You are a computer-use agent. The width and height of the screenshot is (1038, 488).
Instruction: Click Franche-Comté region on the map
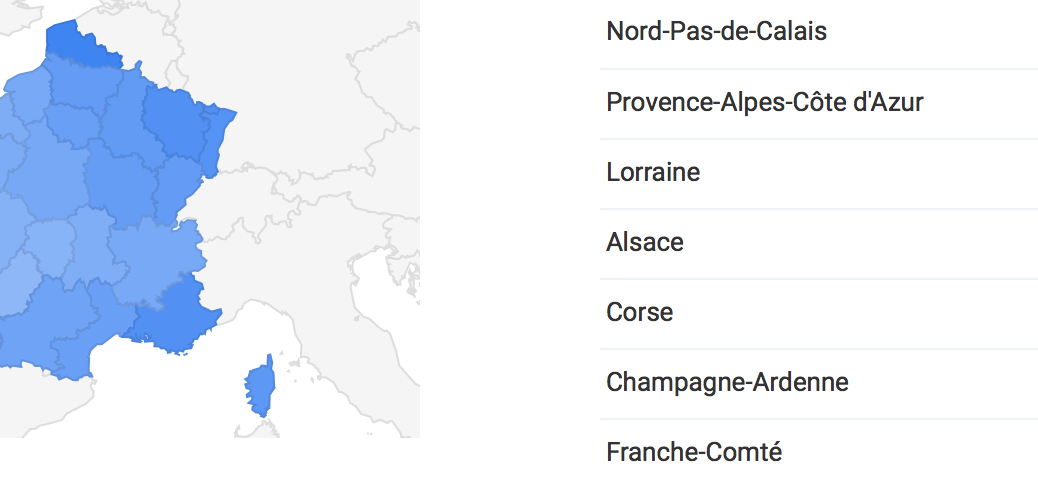coord(175,185)
